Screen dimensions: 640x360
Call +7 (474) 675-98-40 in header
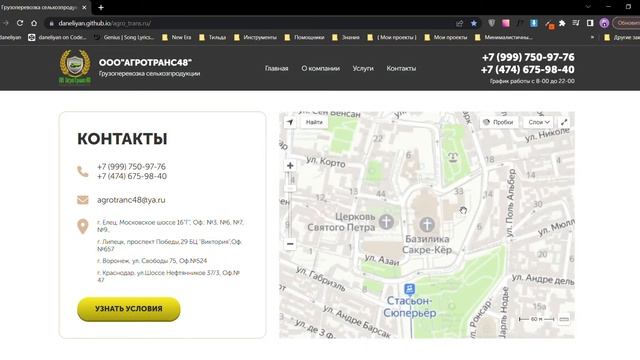(527, 70)
